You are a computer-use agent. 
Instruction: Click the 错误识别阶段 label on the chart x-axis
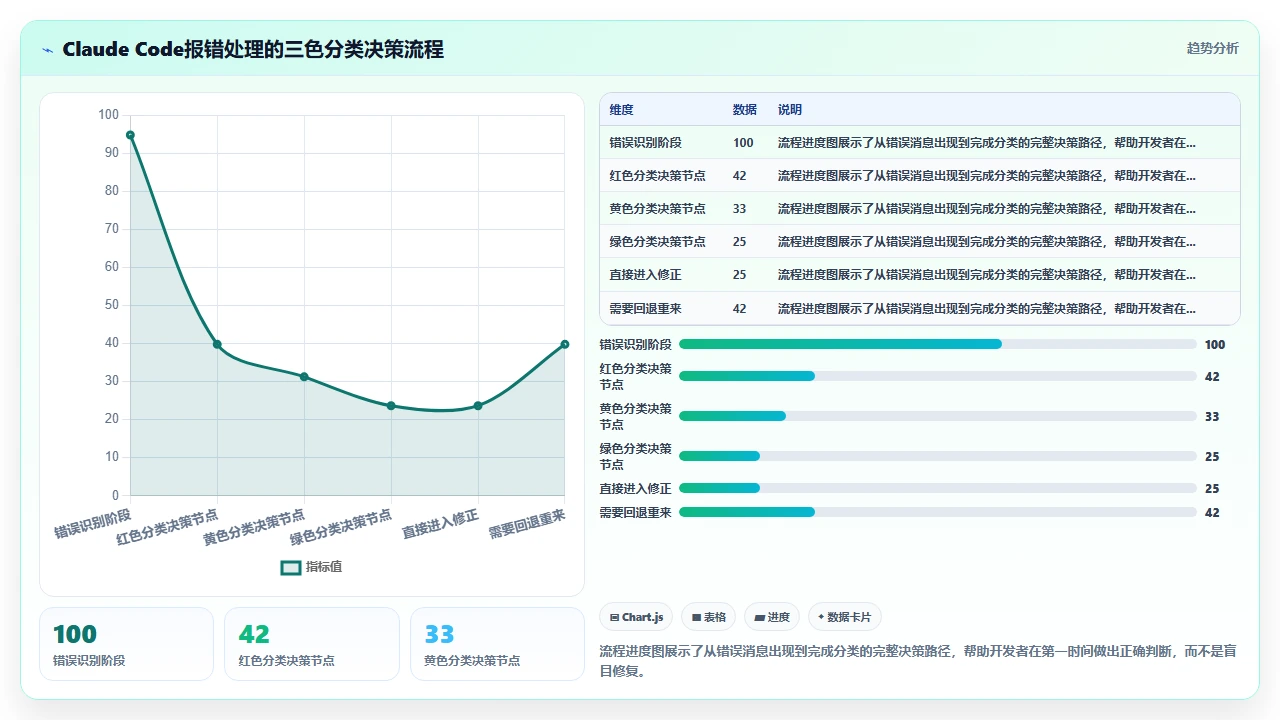pyautogui.click(x=93, y=524)
